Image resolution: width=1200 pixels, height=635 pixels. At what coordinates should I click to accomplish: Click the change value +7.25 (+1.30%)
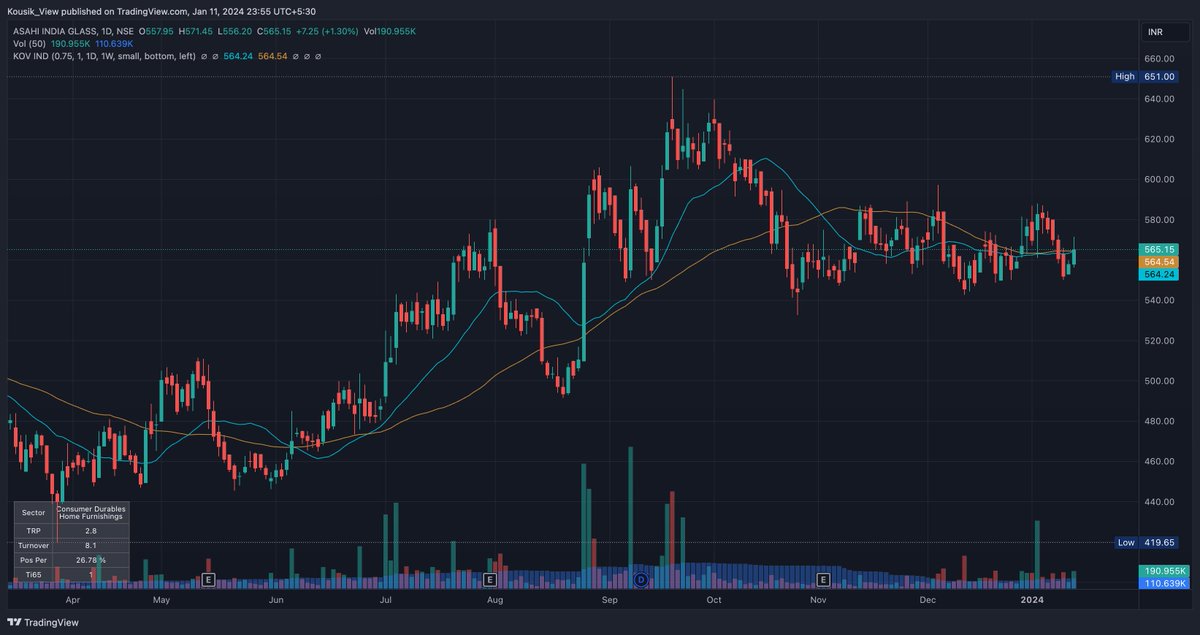[x=328, y=31]
